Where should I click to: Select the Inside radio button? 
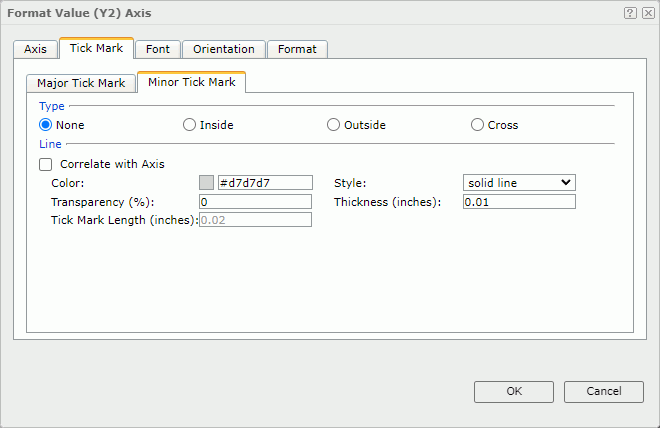point(189,125)
